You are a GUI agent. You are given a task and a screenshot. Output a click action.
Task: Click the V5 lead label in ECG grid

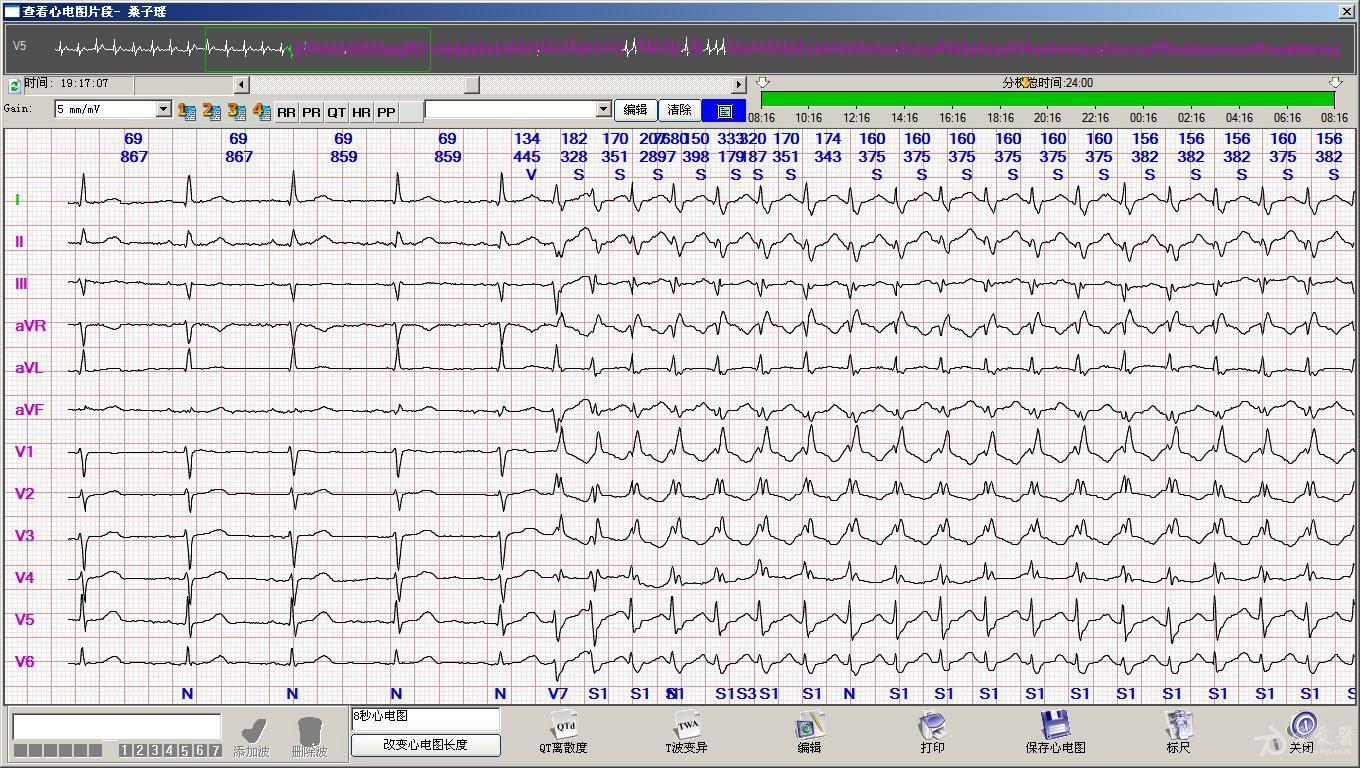click(24, 619)
